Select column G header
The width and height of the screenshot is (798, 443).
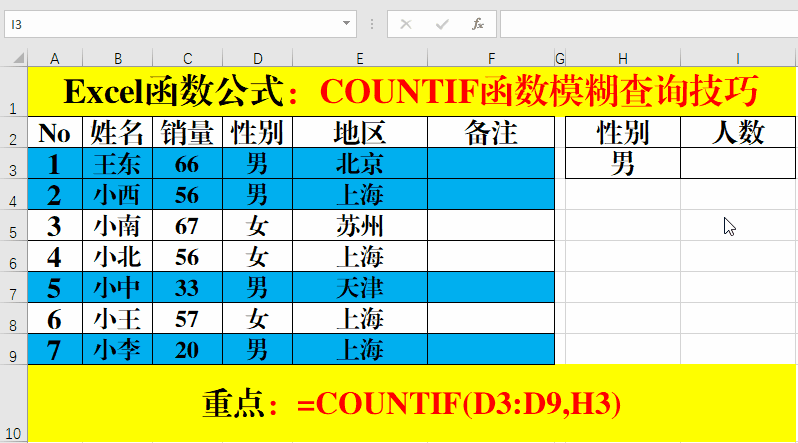(x=560, y=59)
